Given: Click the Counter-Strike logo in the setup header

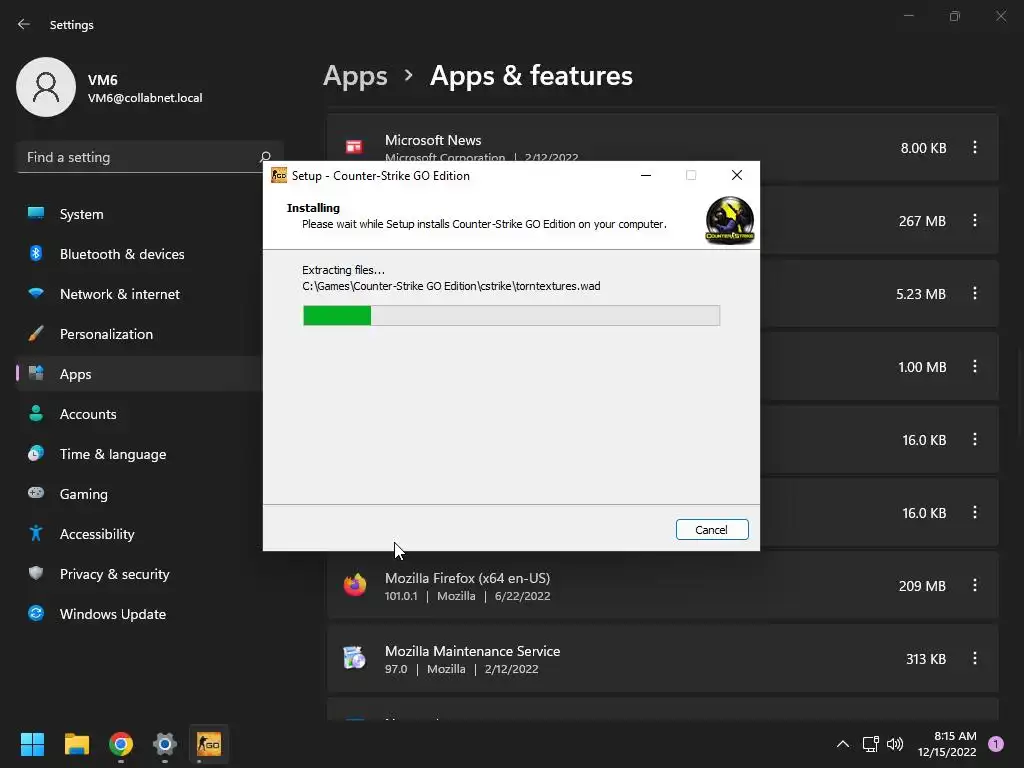Looking at the screenshot, I should (x=729, y=221).
